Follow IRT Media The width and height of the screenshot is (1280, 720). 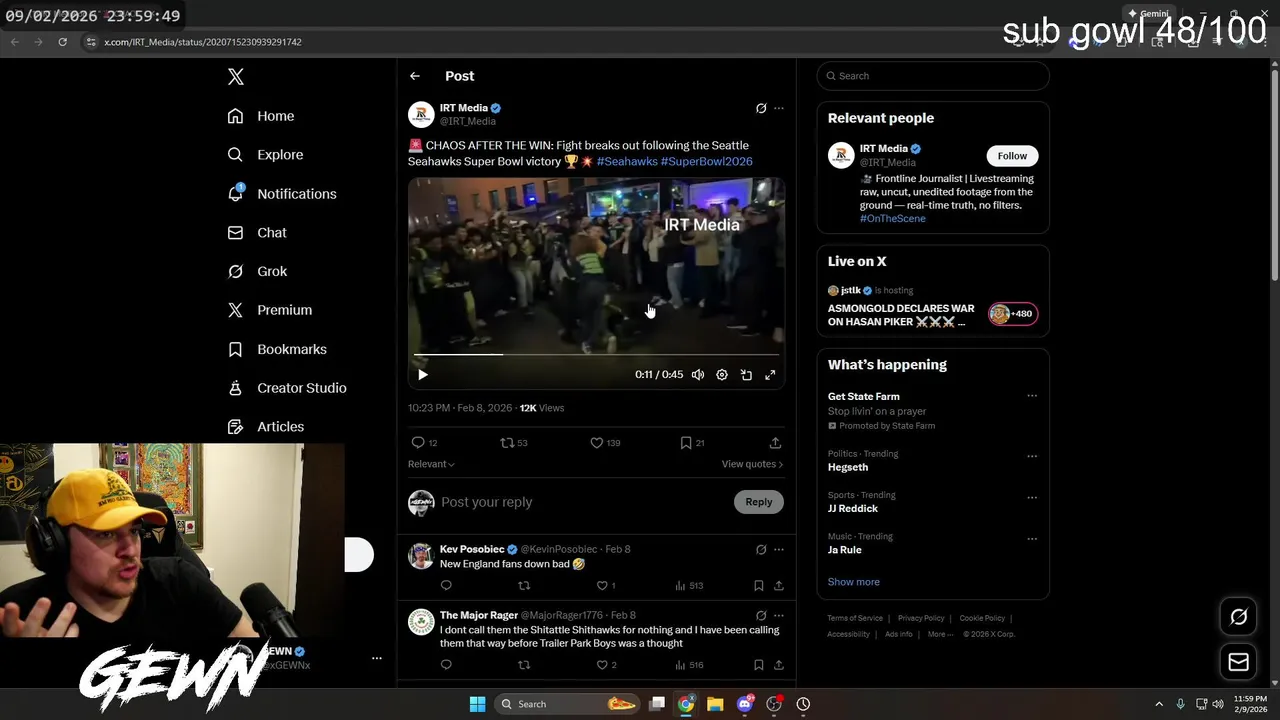pos(1012,156)
